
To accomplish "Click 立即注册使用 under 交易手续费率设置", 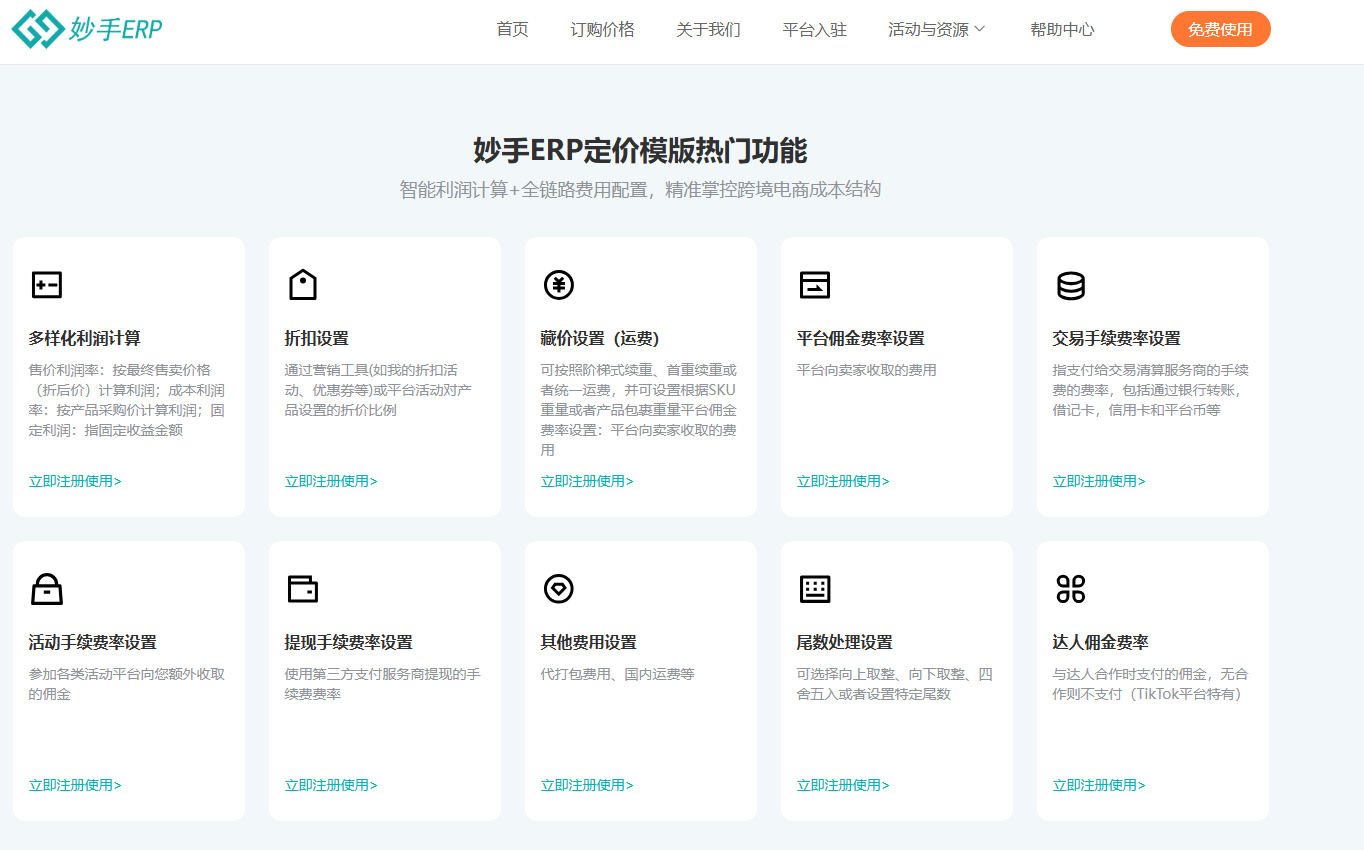I will tap(1099, 481).
